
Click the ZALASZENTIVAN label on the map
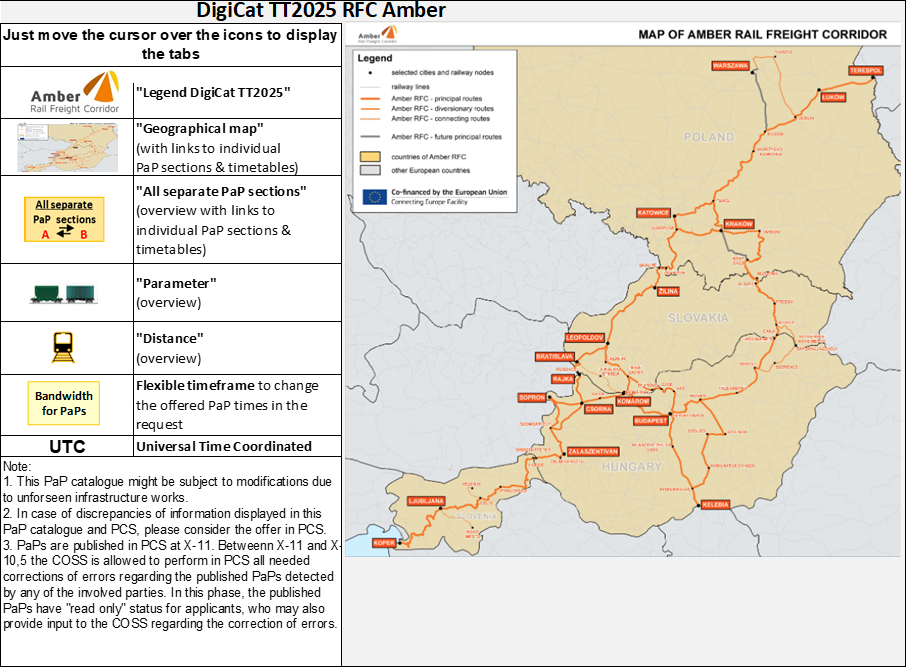tap(593, 452)
